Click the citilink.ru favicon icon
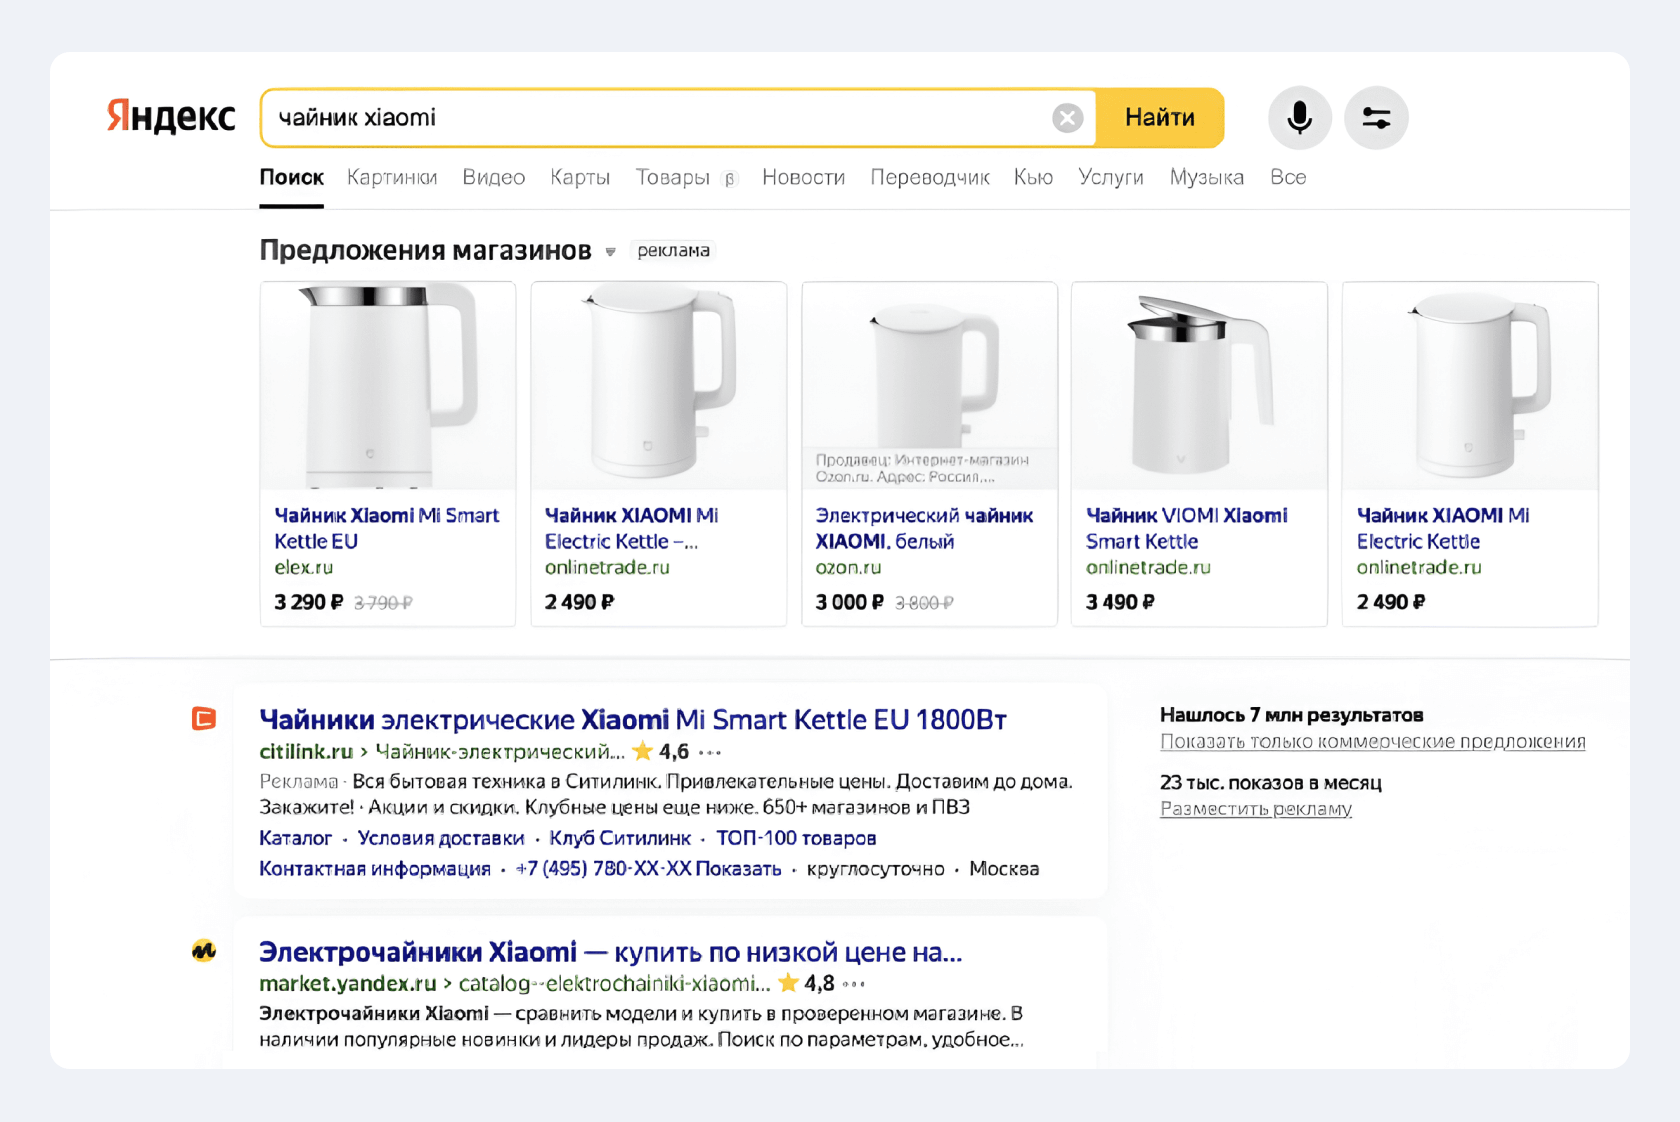1680x1122 pixels. [204, 718]
